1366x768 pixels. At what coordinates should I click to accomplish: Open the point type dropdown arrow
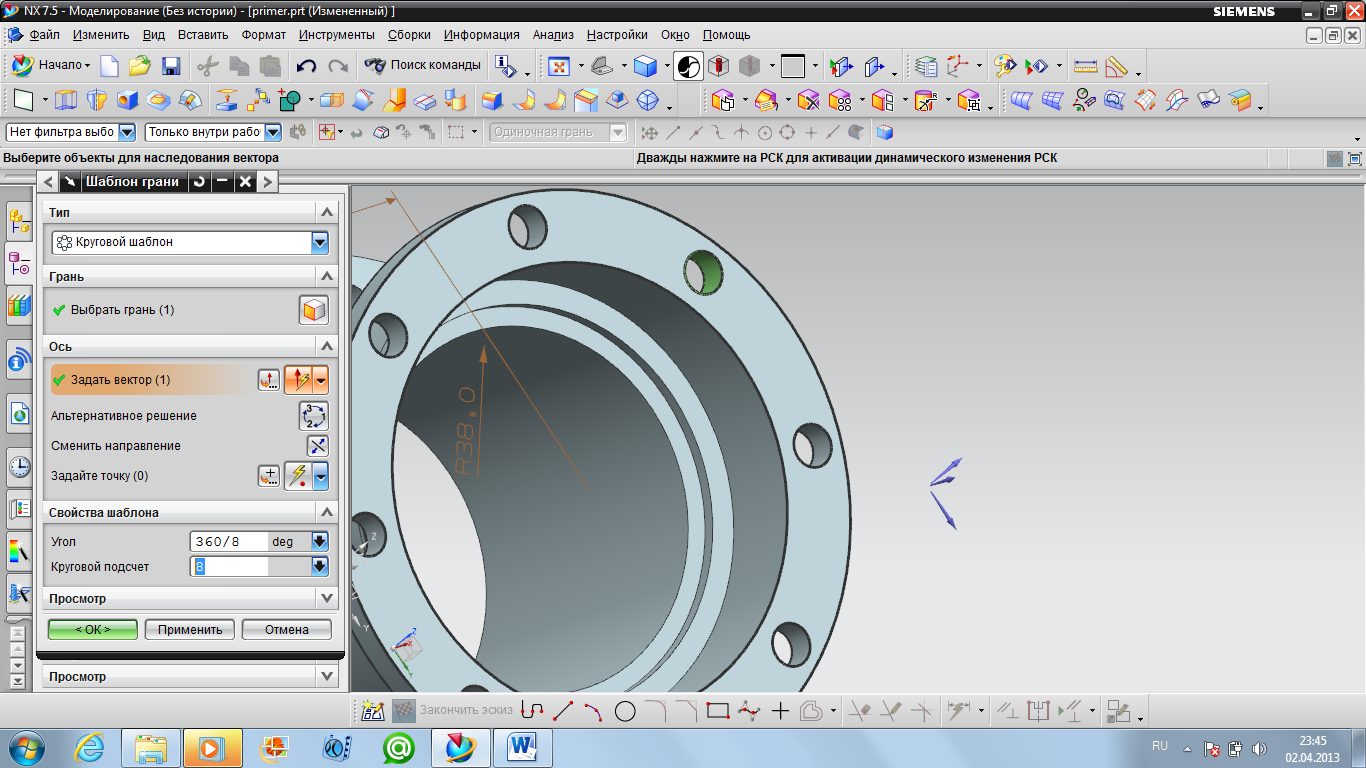[x=321, y=476]
